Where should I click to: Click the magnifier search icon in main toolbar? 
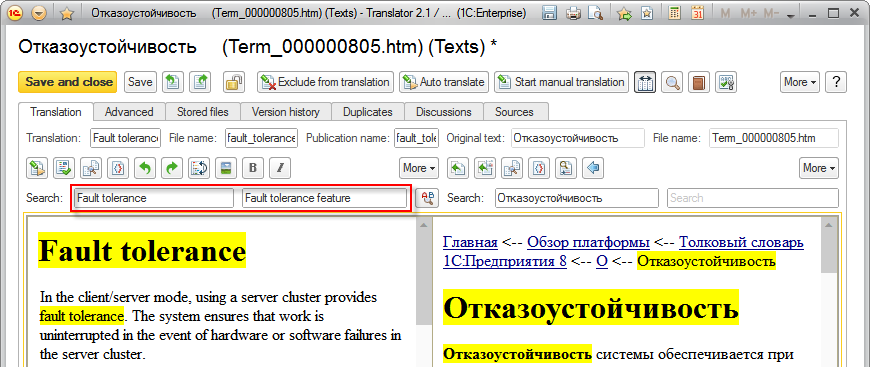click(x=673, y=82)
